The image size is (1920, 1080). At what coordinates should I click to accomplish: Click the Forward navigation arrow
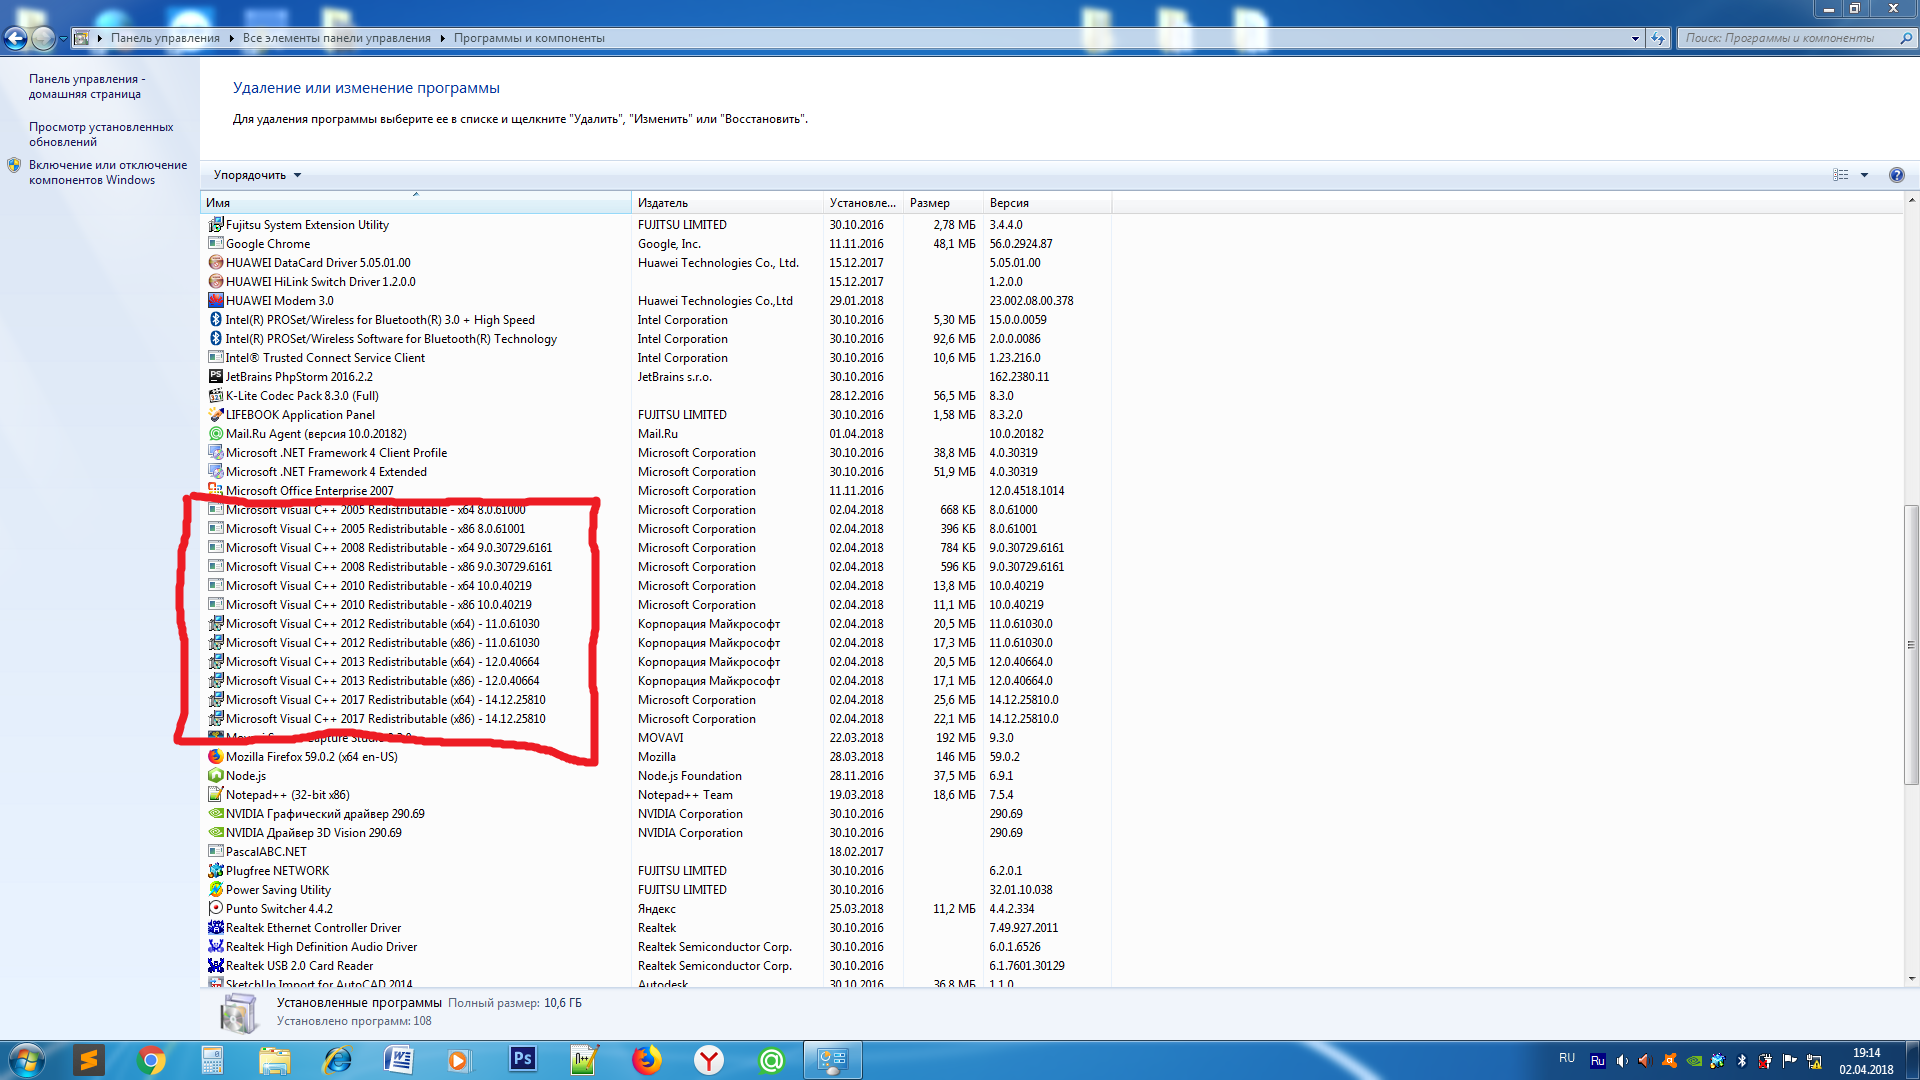(43, 38)
